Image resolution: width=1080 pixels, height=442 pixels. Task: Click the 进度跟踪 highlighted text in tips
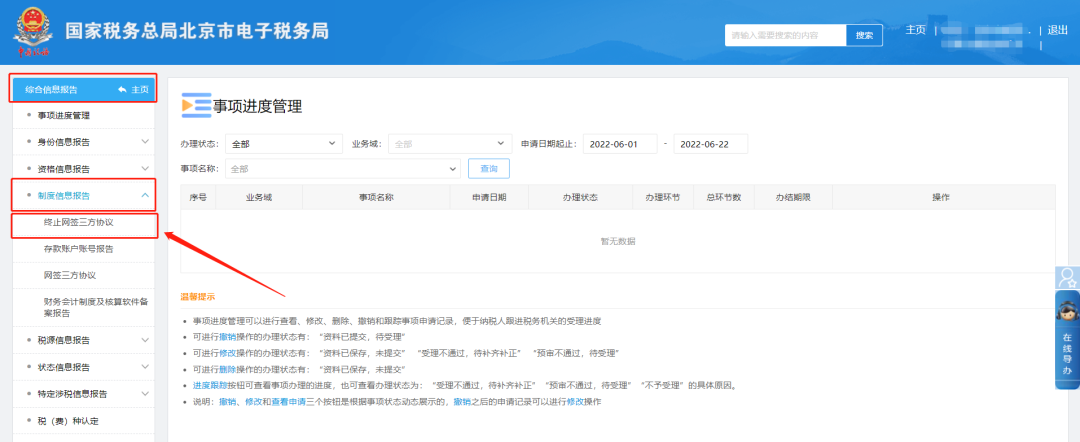[210, 385]
